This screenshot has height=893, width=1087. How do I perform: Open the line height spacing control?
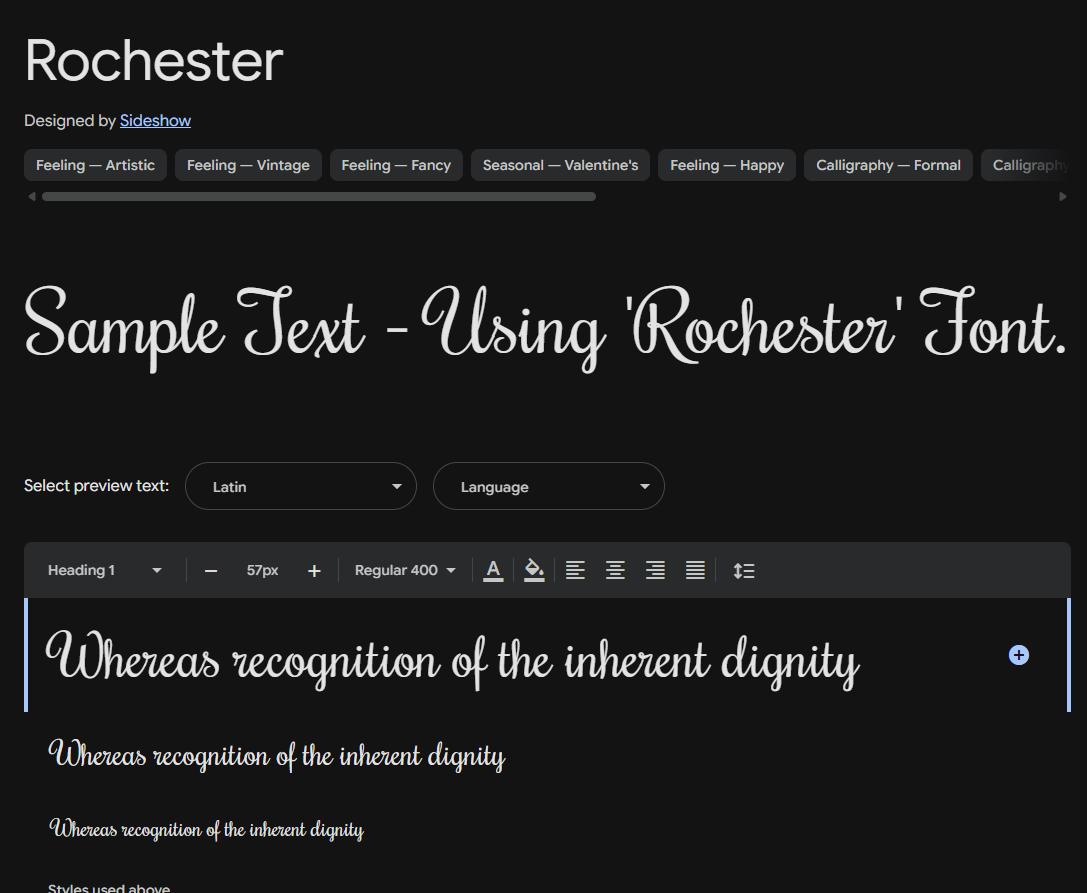(x=744, y=571)
